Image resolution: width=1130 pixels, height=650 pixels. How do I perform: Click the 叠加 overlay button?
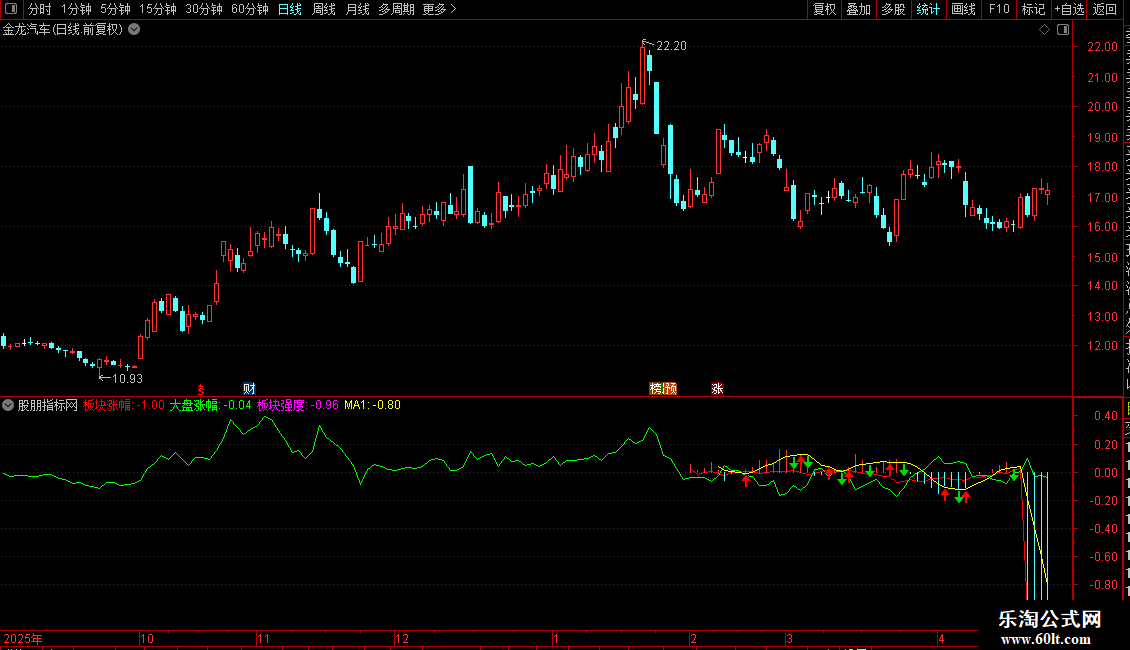tap(859, 9)
